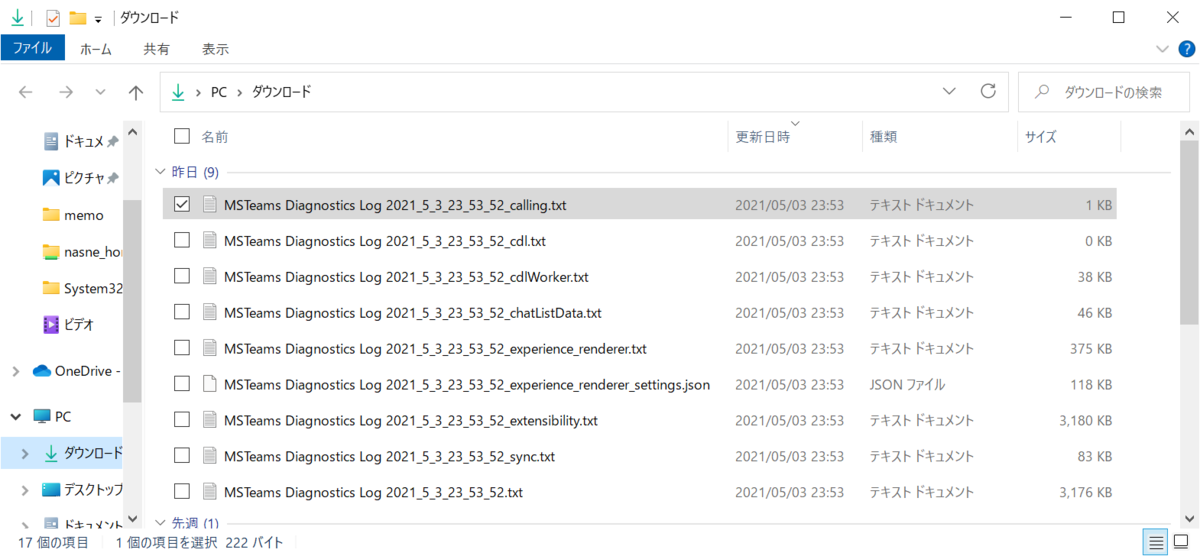Click PC in the address bar
This screenshot has height=556, width=1200.
(218, 92)
